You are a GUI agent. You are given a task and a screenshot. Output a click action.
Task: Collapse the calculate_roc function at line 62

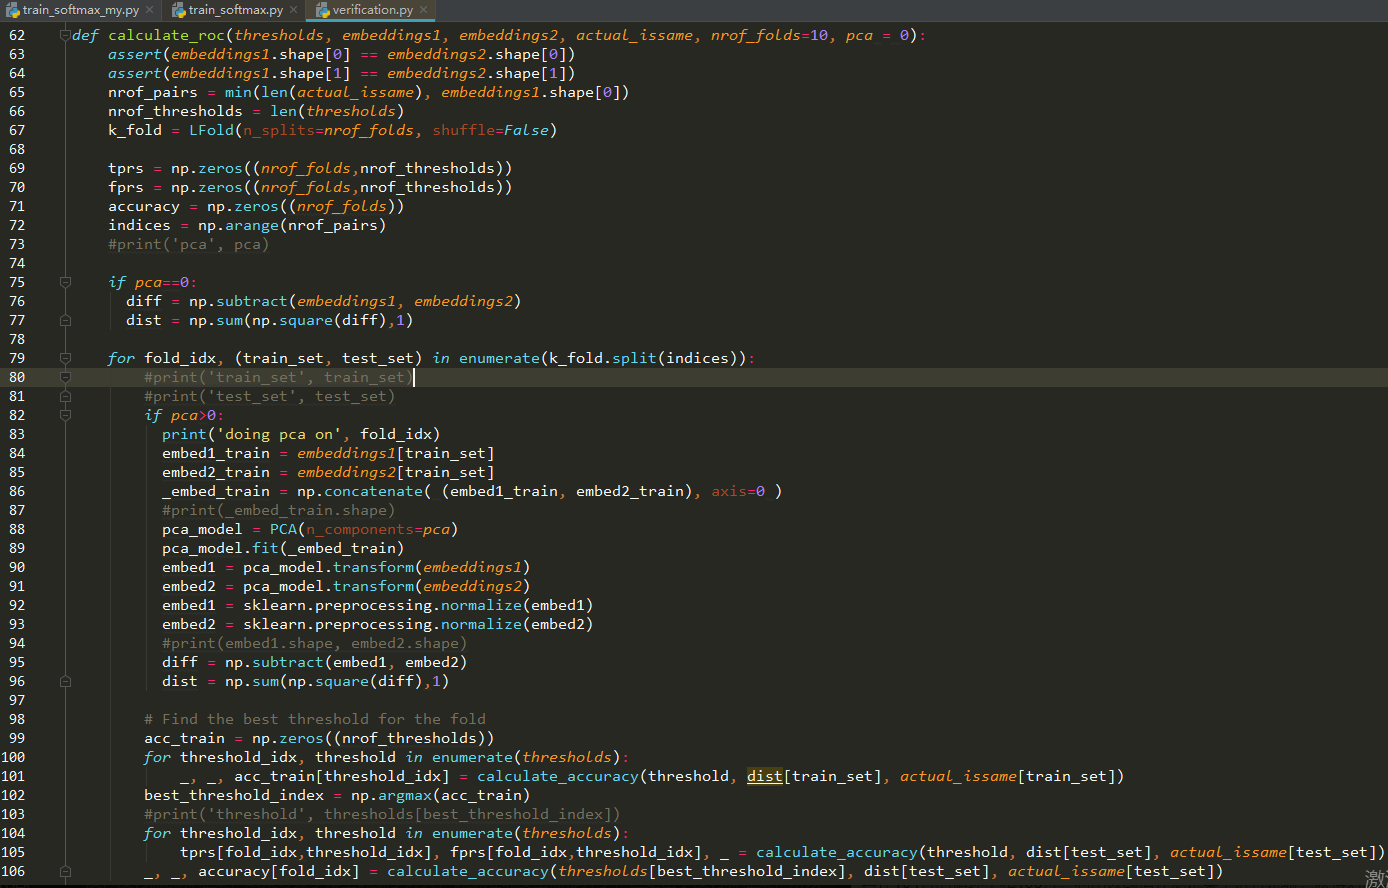coord(65,35)
